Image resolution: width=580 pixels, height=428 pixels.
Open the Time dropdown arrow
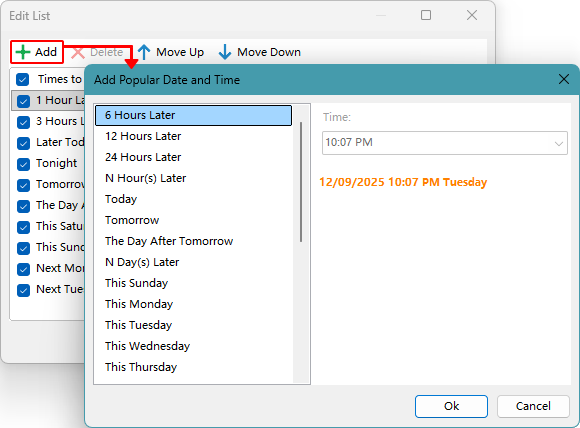pos(559,143)
